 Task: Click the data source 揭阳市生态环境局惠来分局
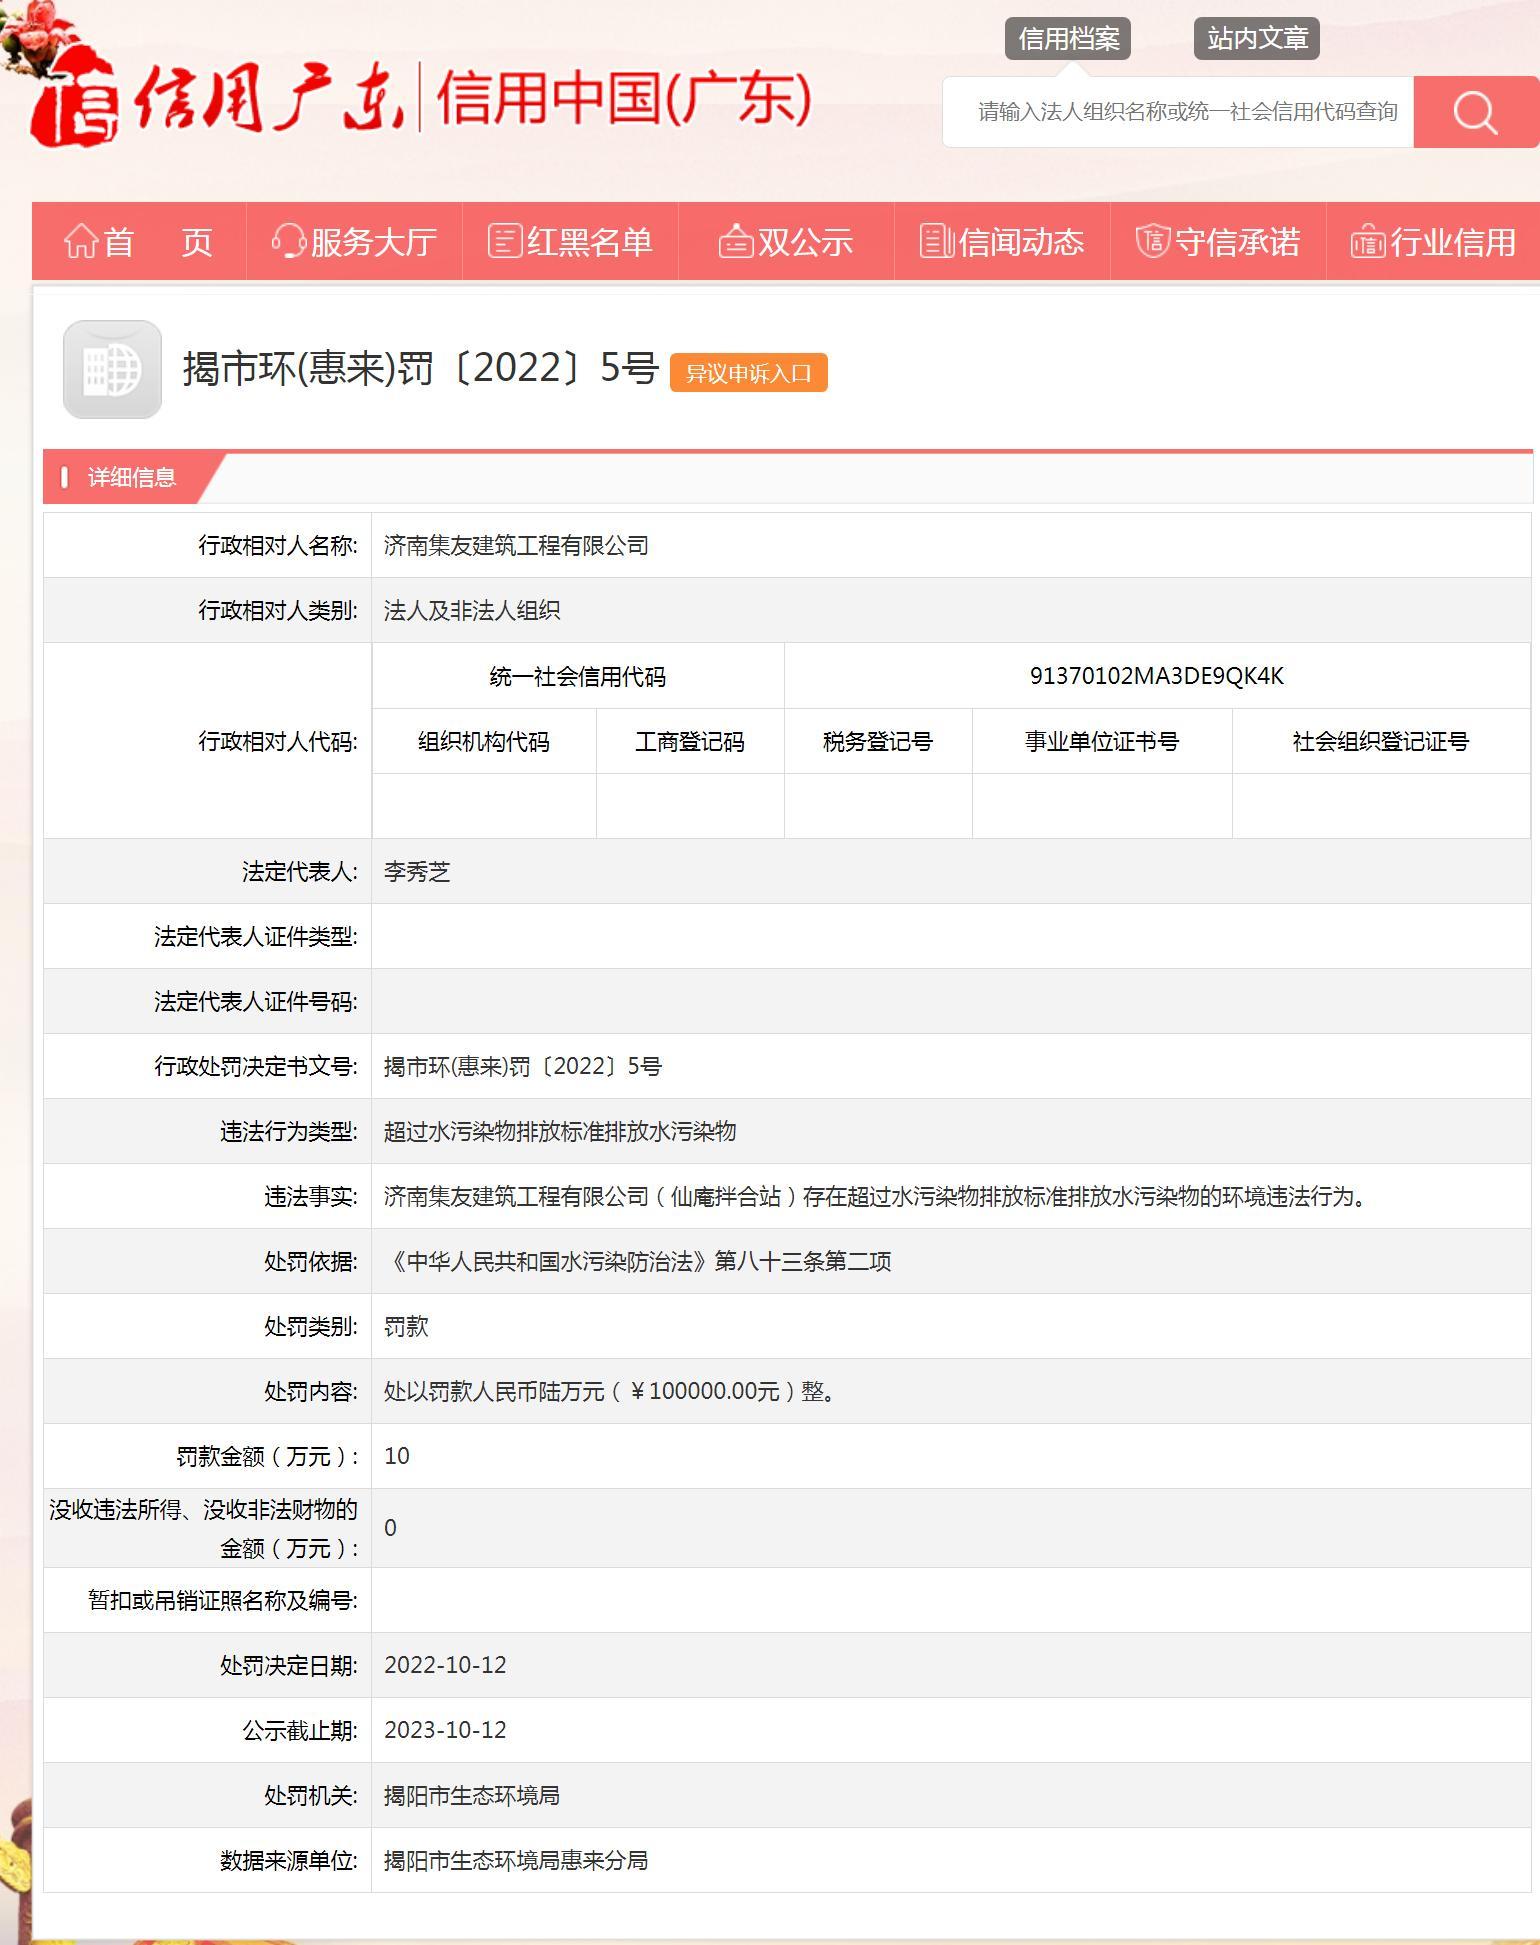click(516, 1861)
